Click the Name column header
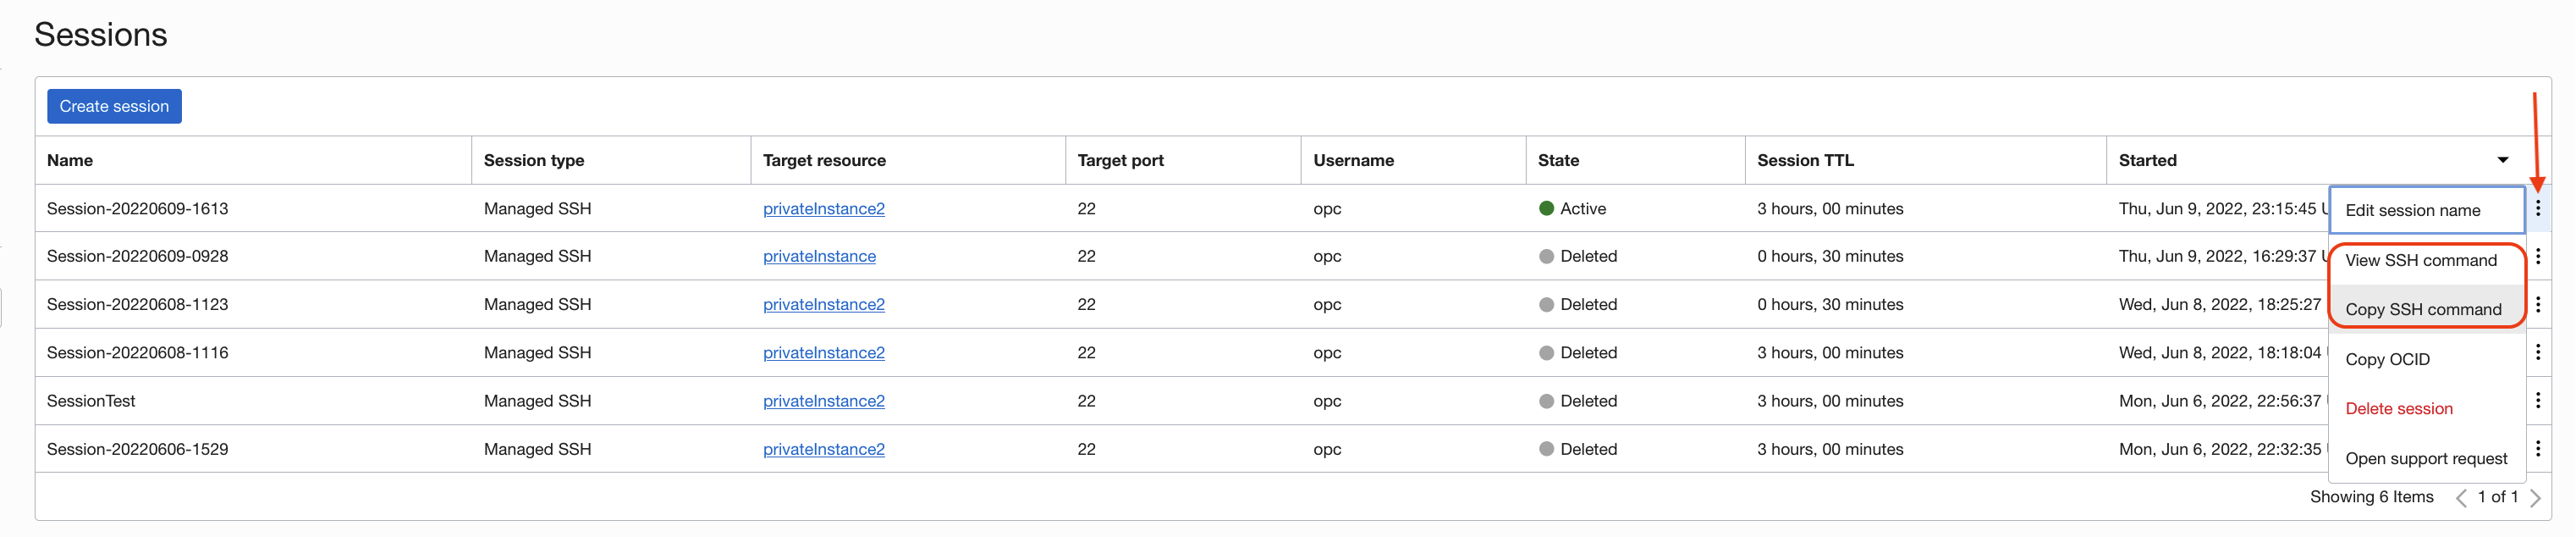Screen dimensions: 2576x537 (x=70, y=160)
